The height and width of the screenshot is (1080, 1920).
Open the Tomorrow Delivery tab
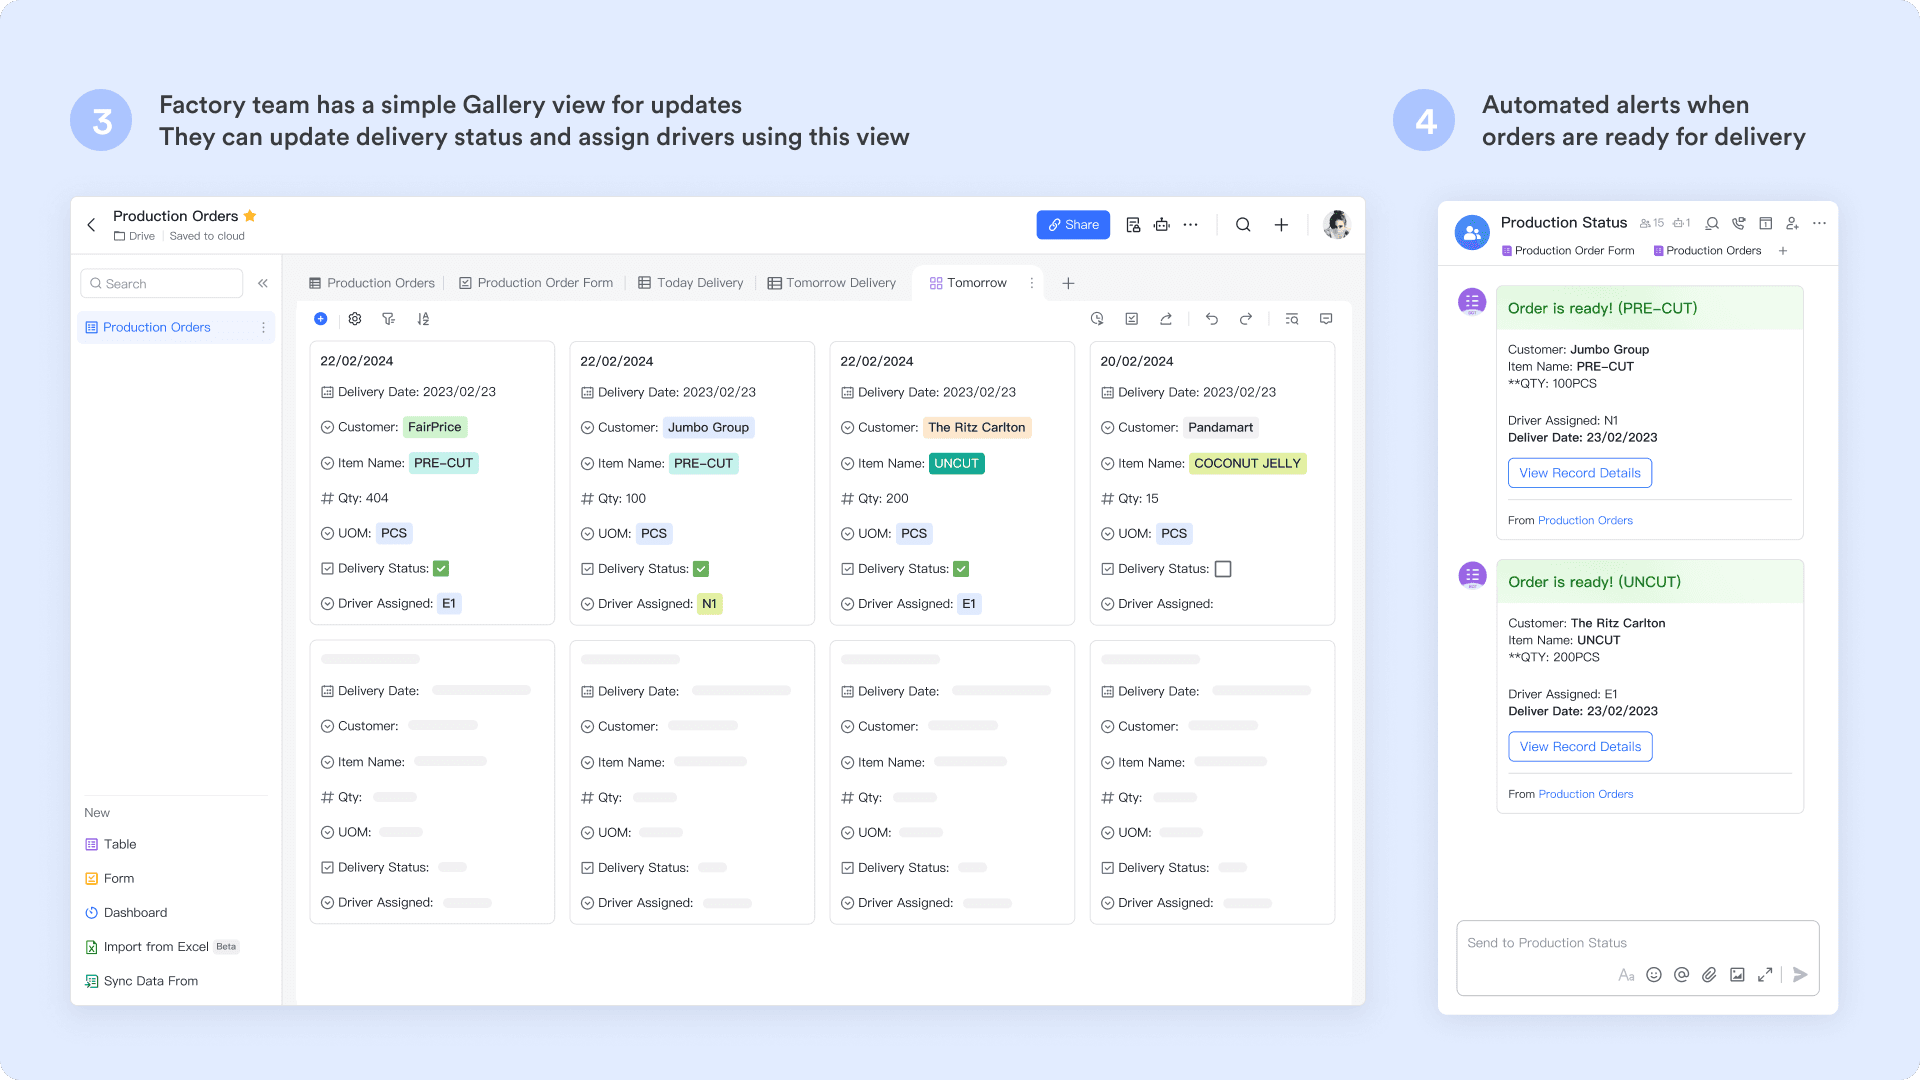(x=840, y=283)
